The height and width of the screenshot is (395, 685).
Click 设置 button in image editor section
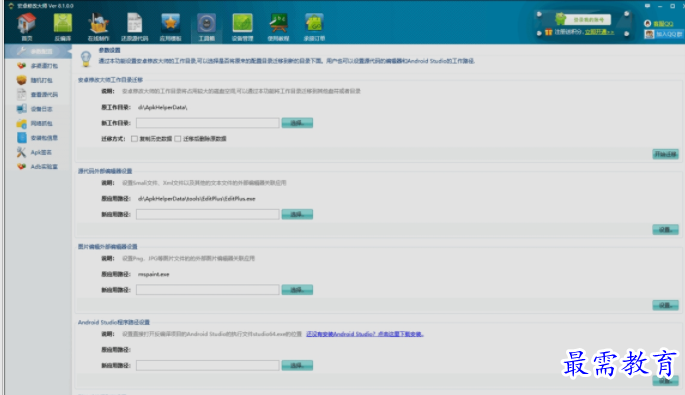click(x=665, y=305)
